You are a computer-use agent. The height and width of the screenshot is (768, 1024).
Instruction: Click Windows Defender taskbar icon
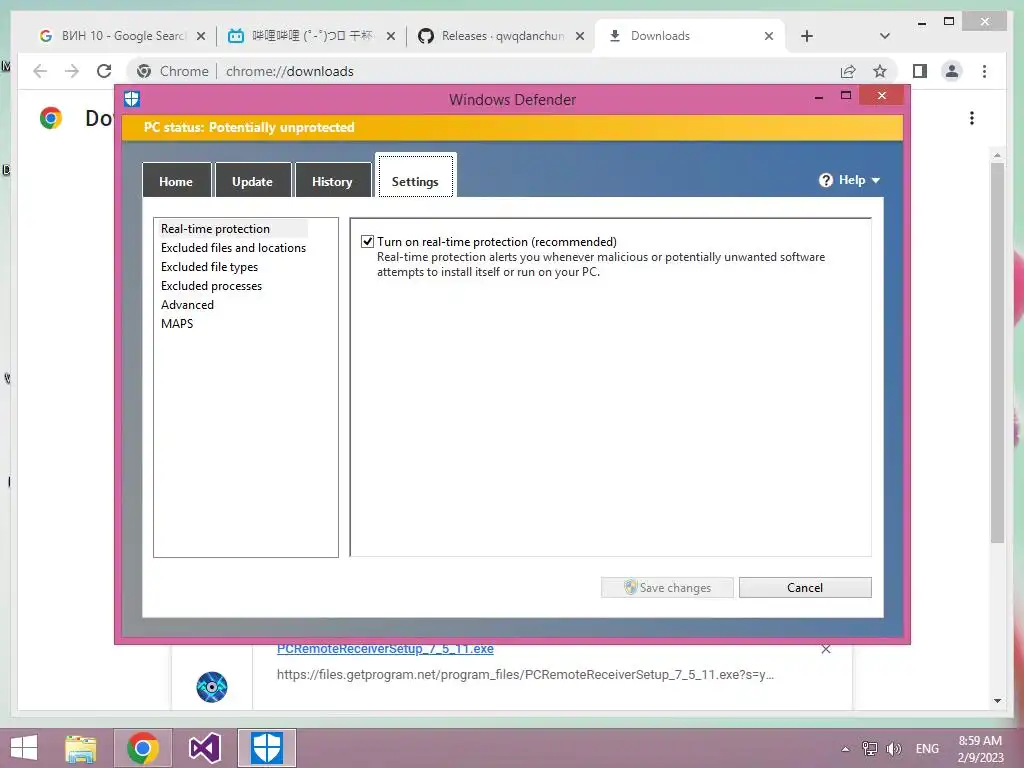tap(267, 748)
